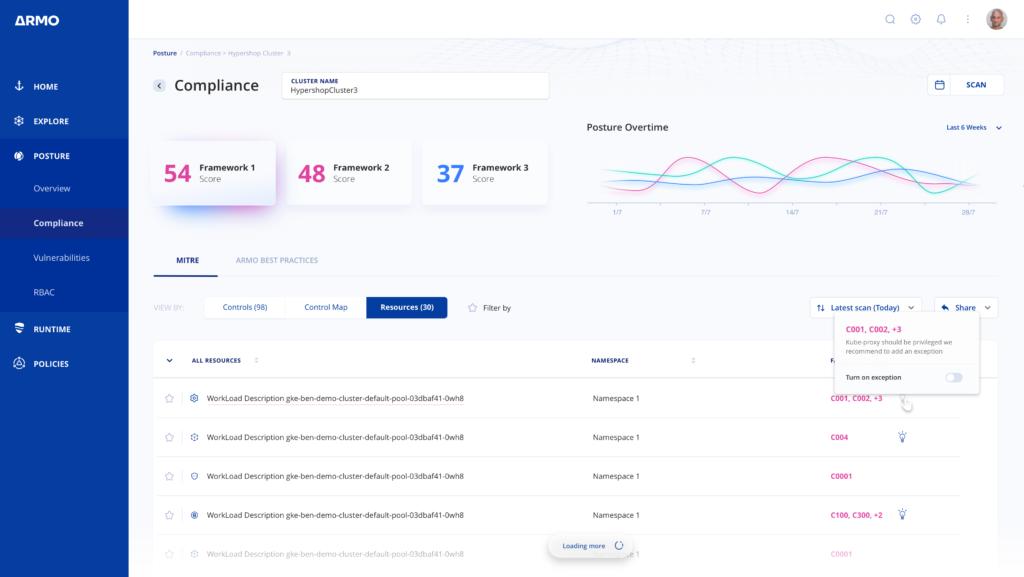Open the vertical dots menu

pos(967,19)
